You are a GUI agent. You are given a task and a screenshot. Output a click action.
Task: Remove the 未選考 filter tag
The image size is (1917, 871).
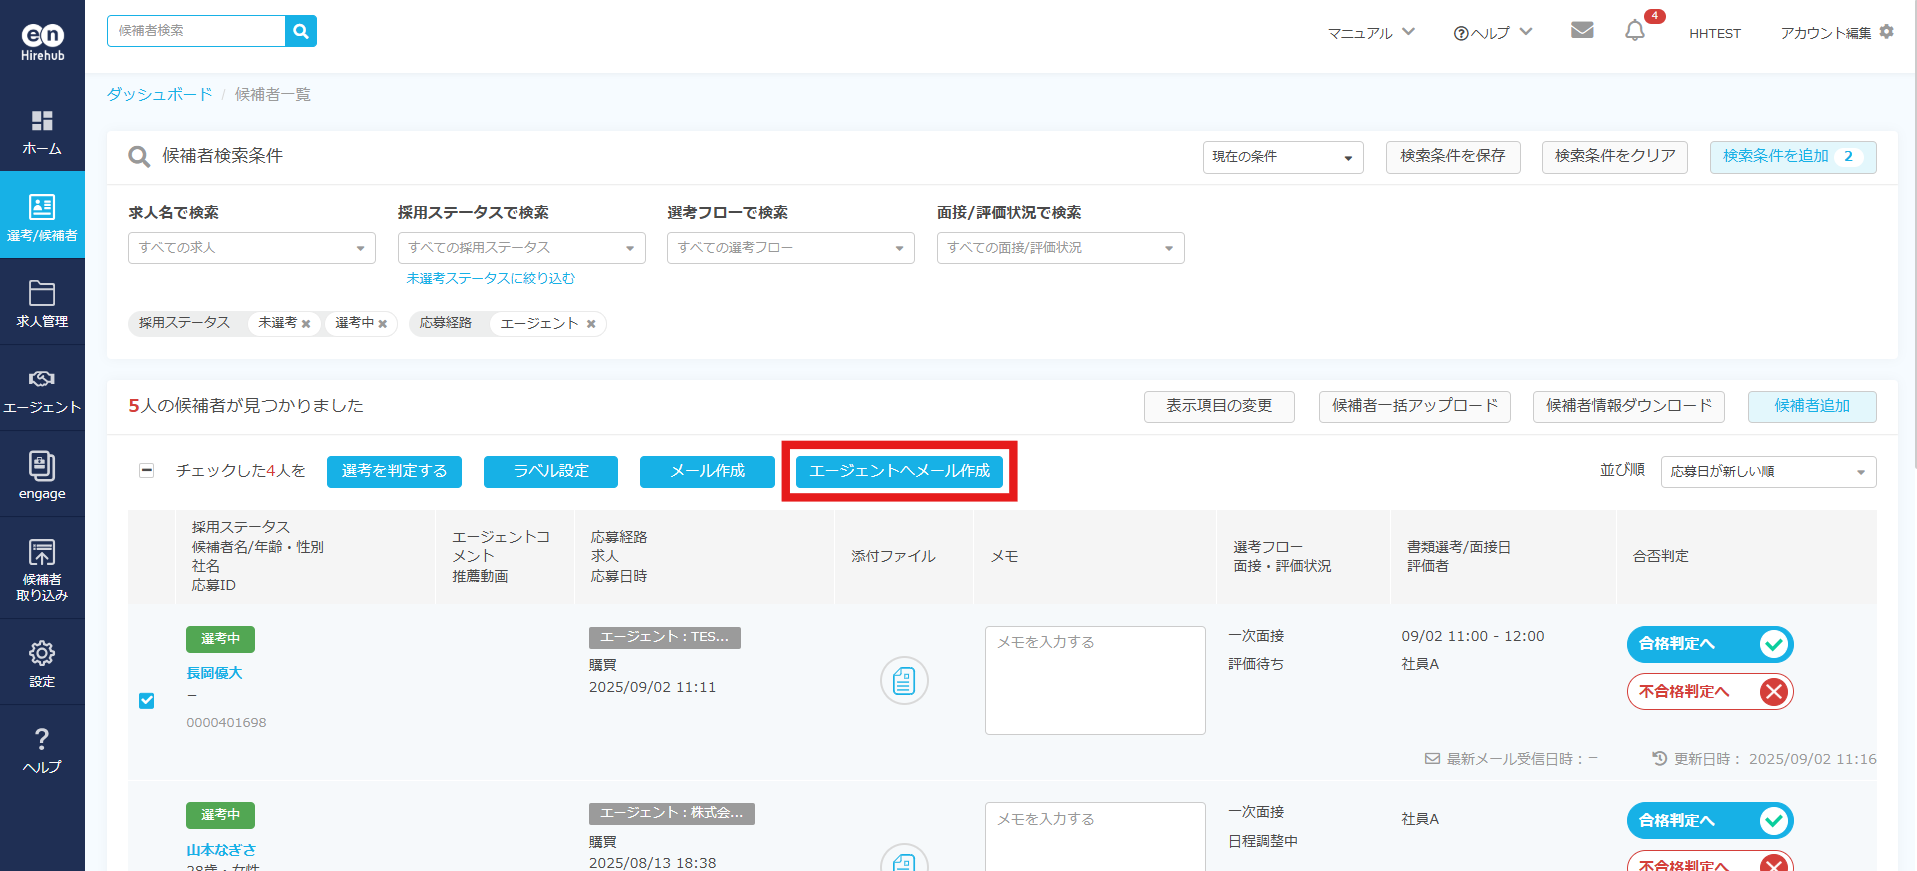pos(306,324)
